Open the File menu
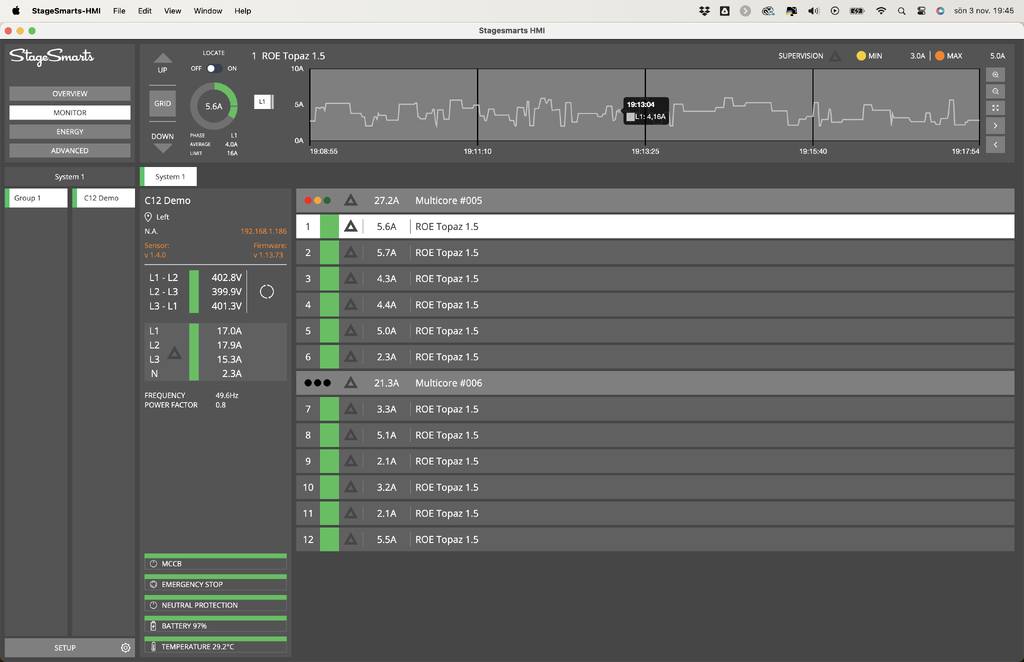The width and height of the screenshot is (1024, 662). click(x=119, y=11)
